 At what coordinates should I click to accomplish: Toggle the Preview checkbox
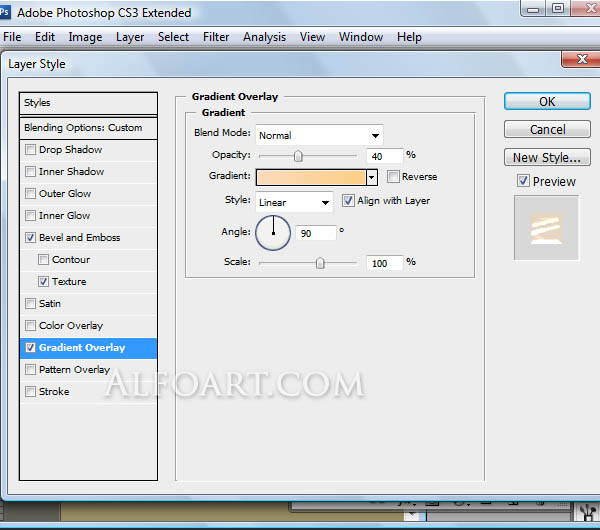coord(523,181)
